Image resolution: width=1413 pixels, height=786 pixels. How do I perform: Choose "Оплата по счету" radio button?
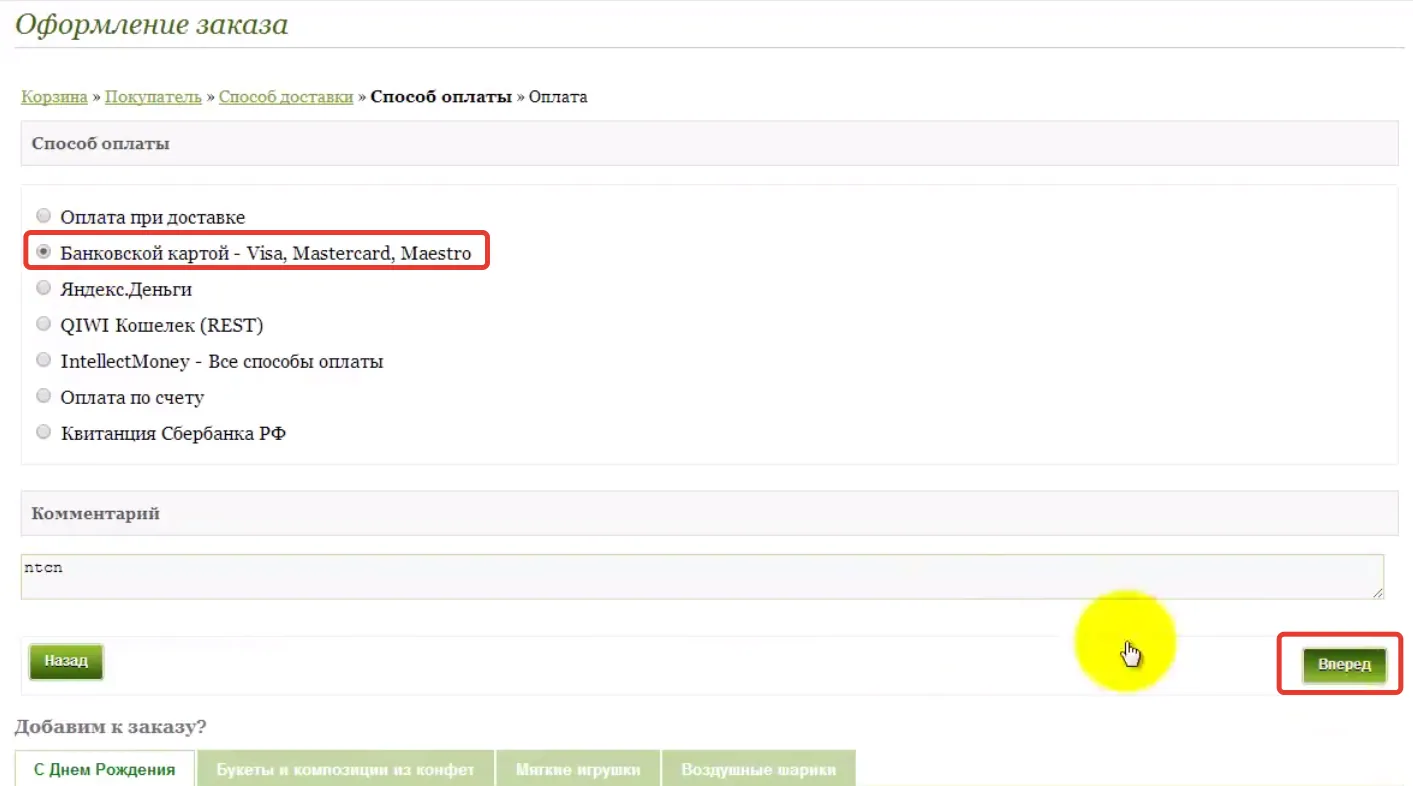click(43, 396)
